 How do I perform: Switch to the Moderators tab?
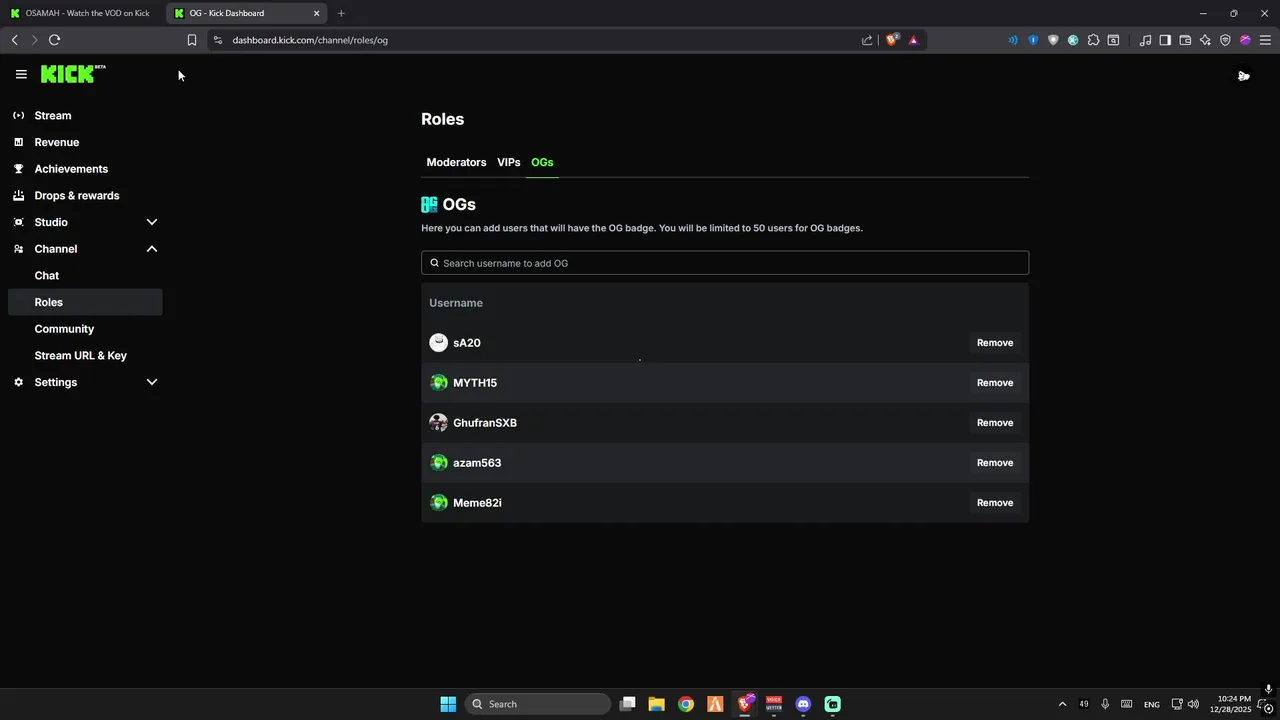pyautogui.click(x=456, y=162)
